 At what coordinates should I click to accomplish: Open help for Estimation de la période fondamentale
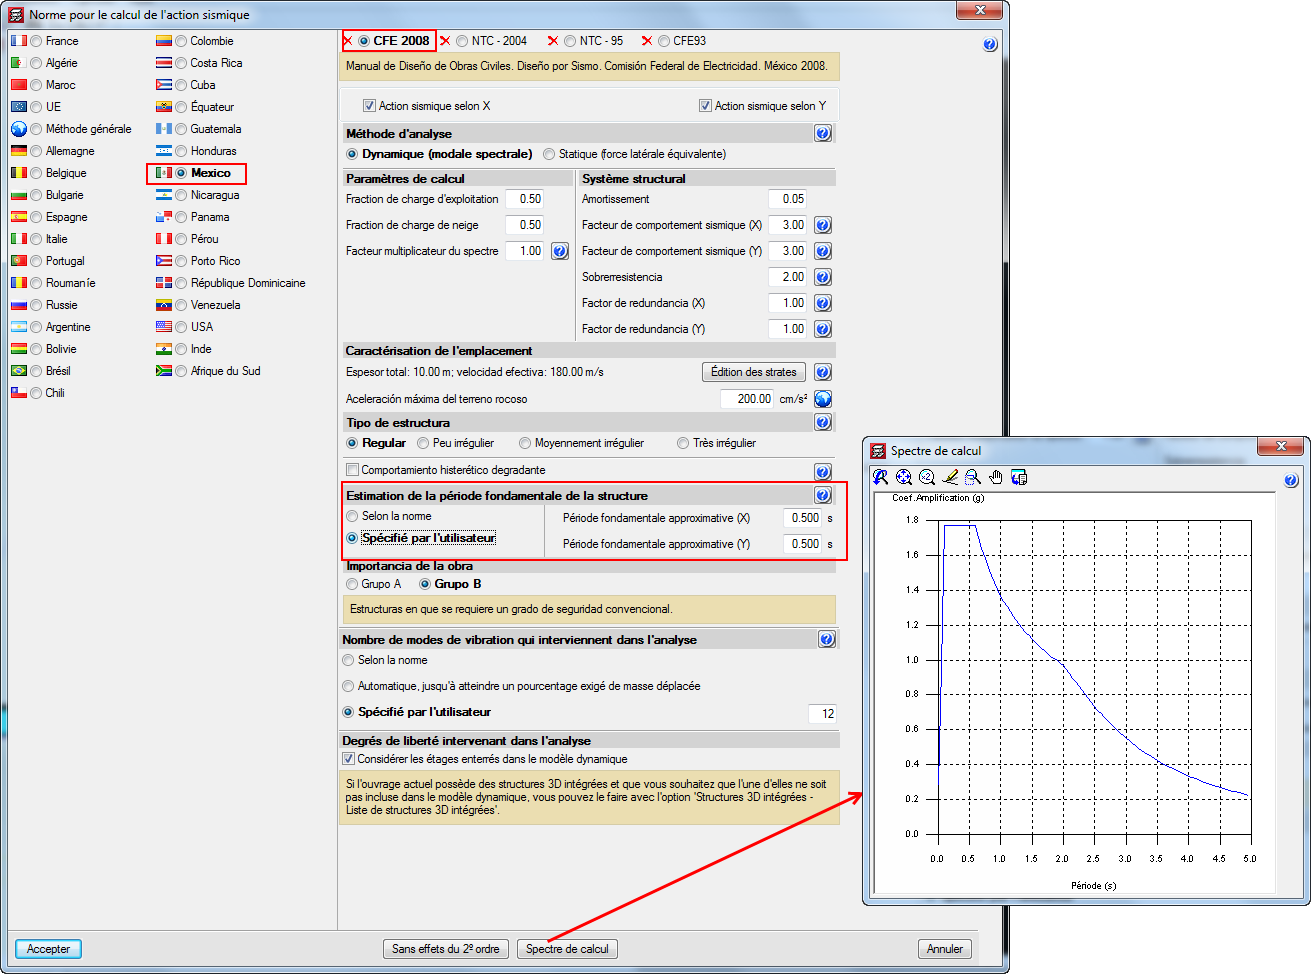[823, 495]
